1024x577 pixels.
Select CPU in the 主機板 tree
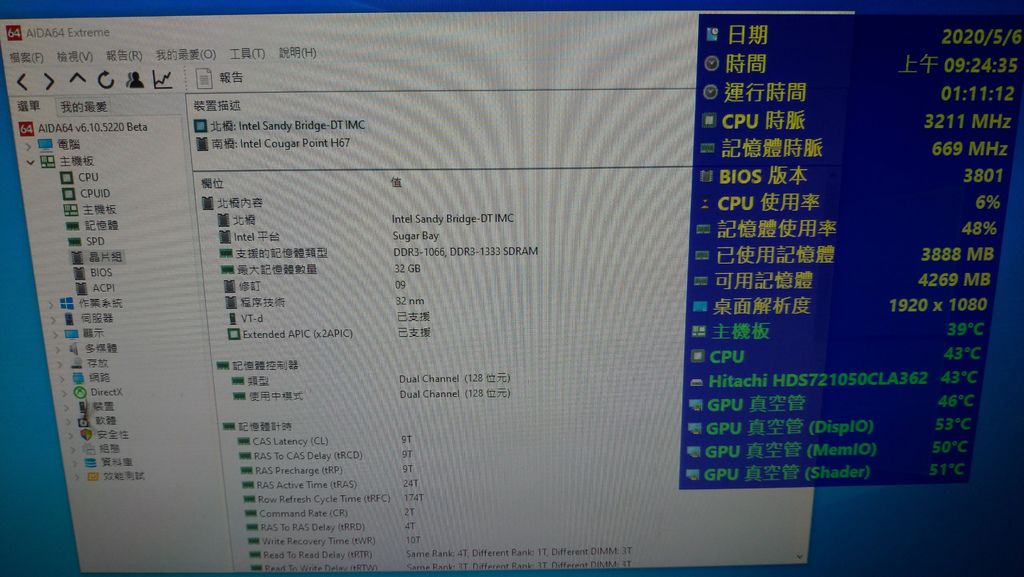[x=88, y=177]
